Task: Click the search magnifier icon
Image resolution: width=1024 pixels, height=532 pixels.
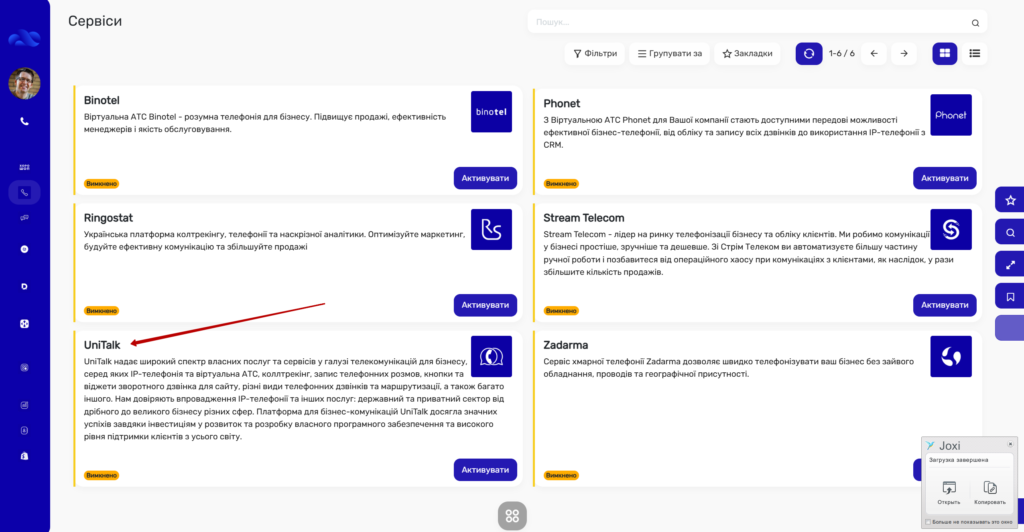Action: [x=975, y=22]
